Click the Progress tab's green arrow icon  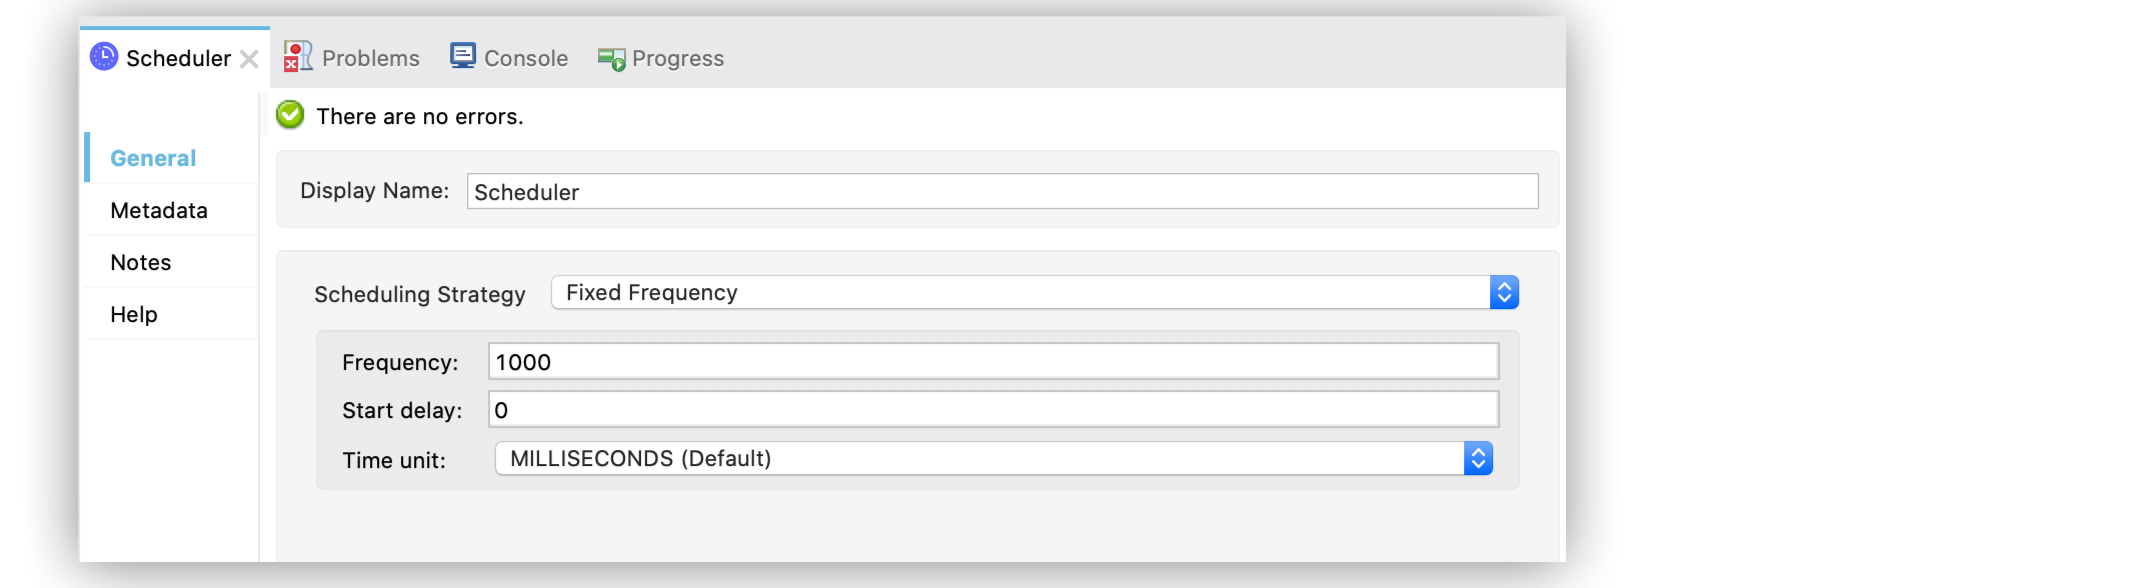611,59
